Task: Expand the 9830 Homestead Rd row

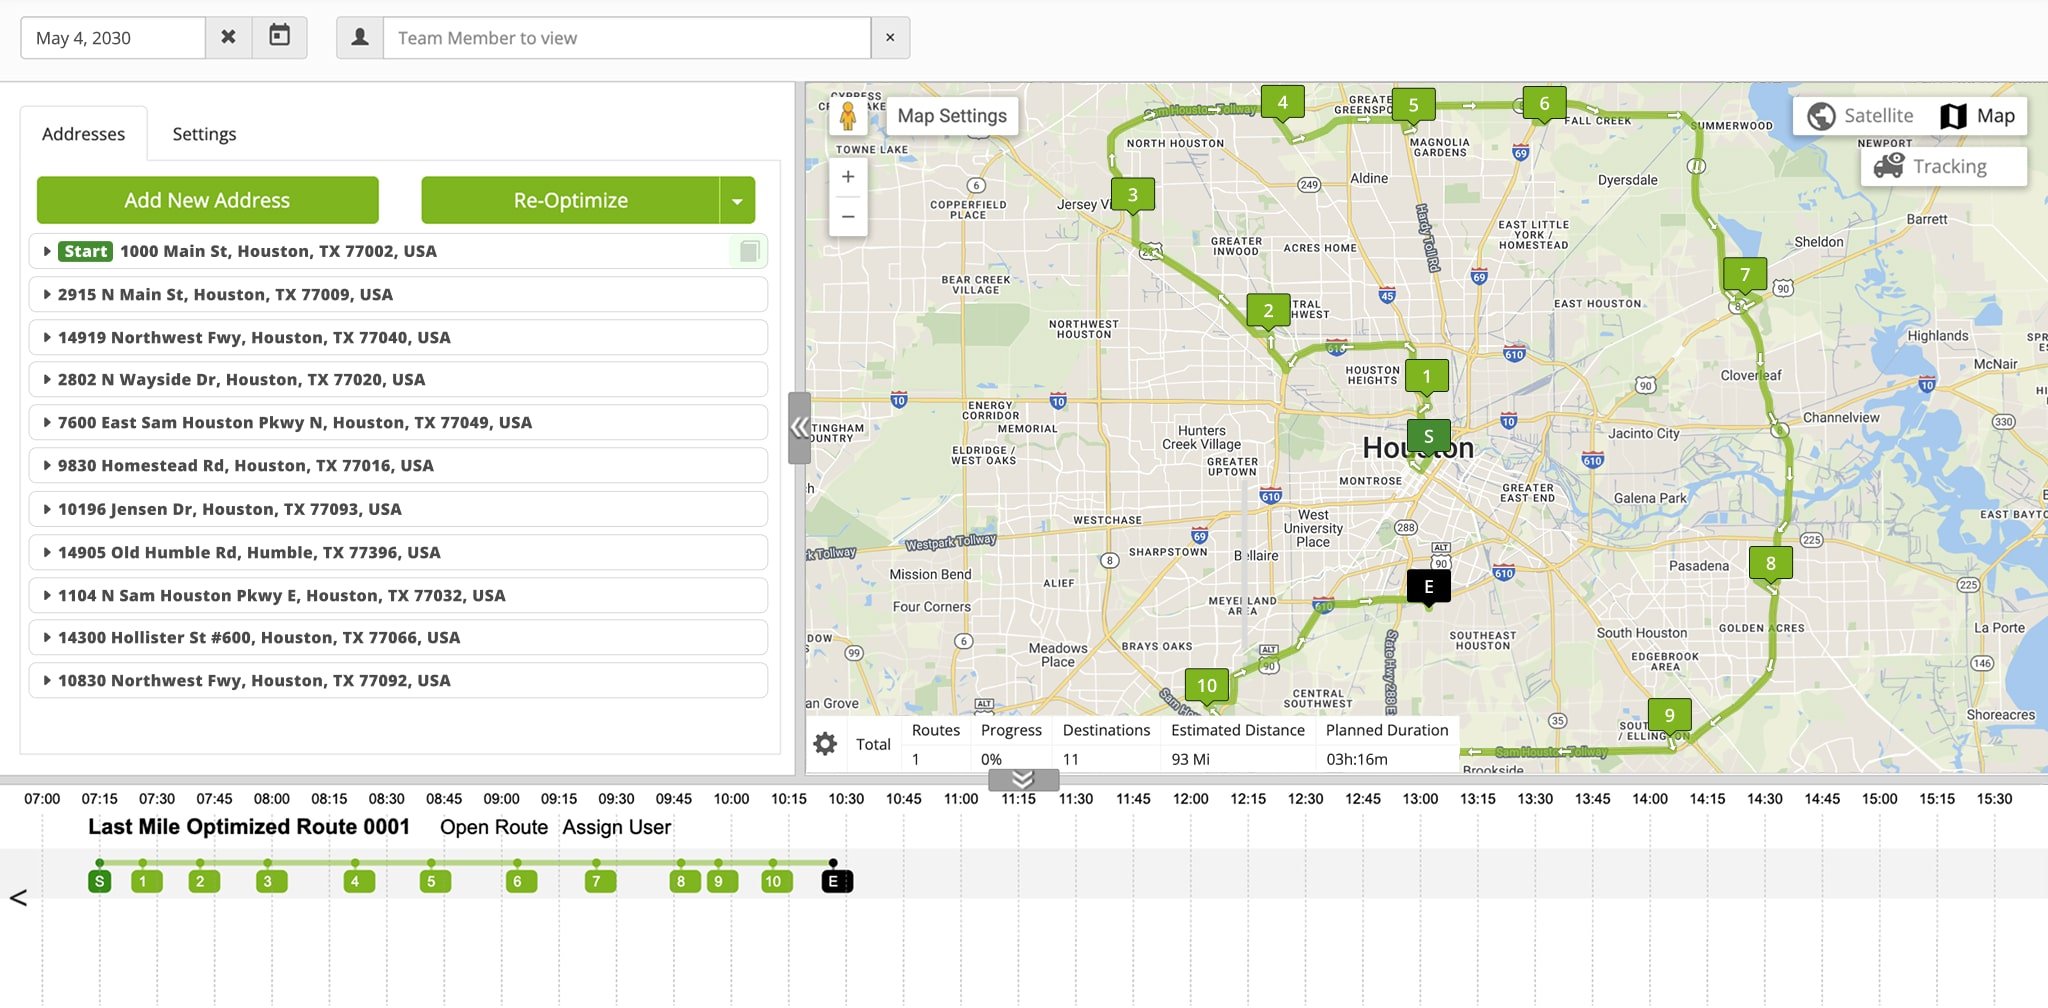Action: point(47,465)
